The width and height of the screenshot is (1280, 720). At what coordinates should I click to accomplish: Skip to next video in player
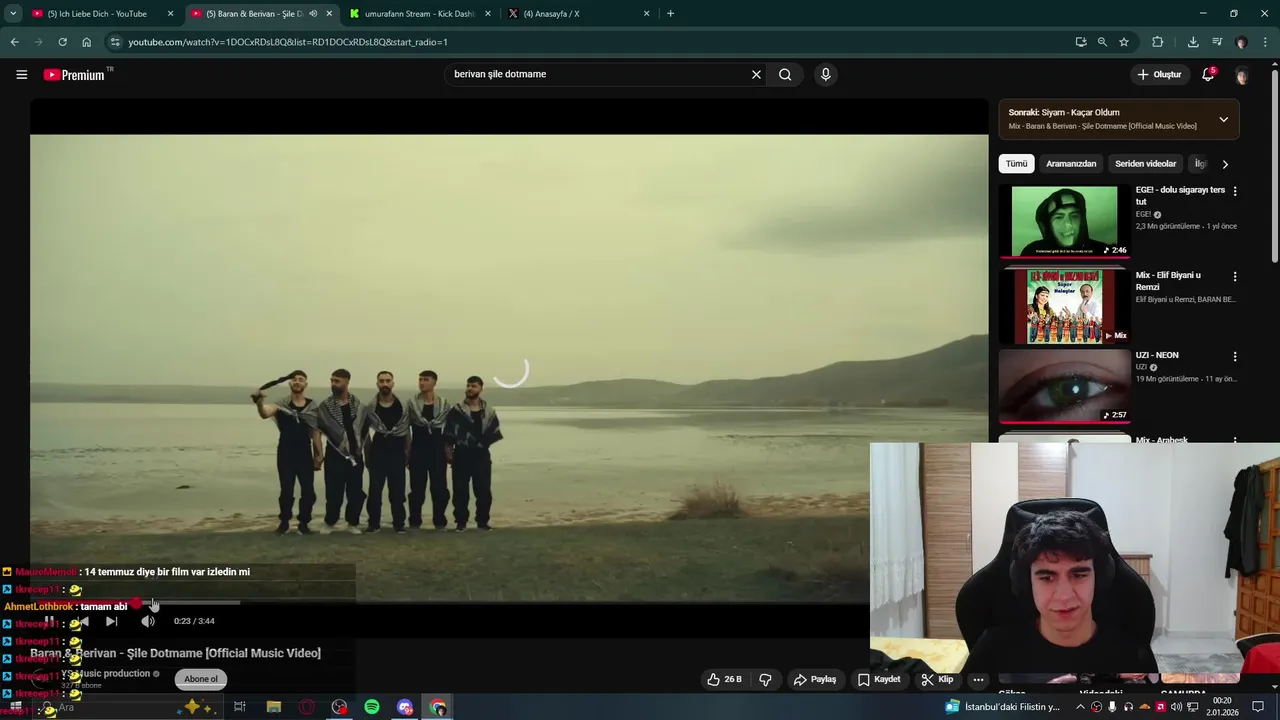point(112,621)
